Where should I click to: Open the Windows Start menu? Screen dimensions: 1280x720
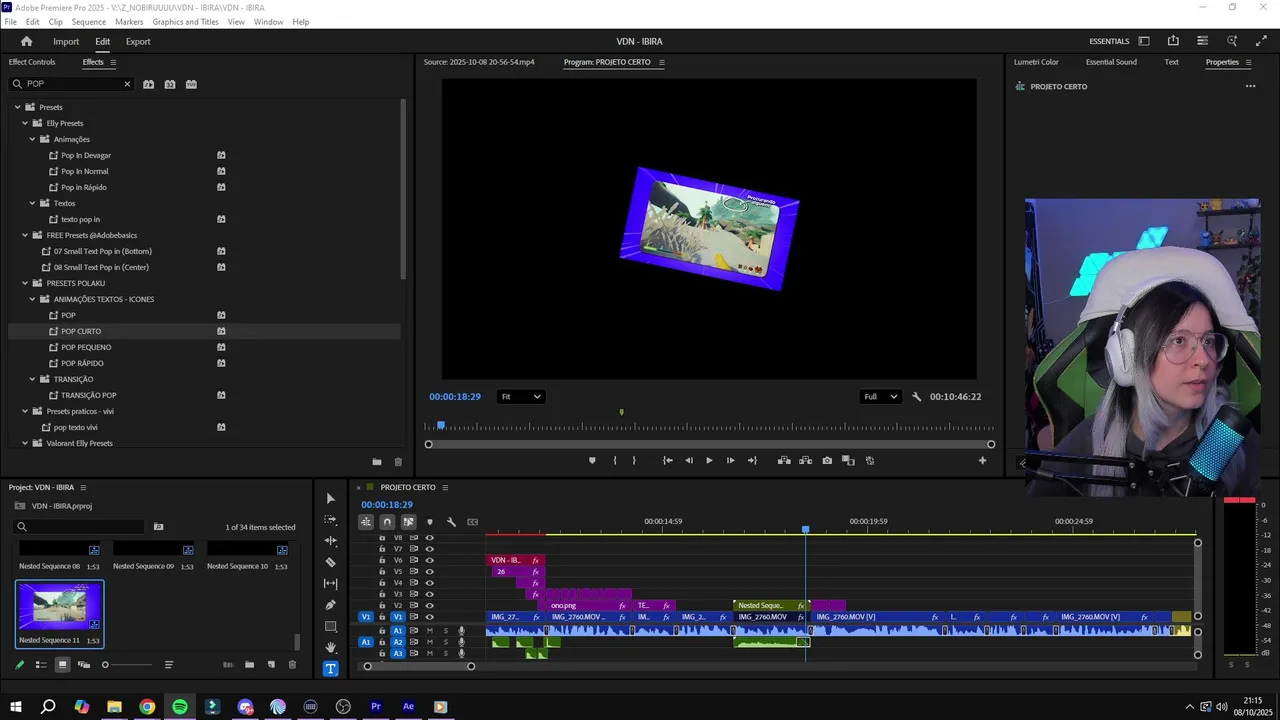pyautogui.click(x=16, y=707)
